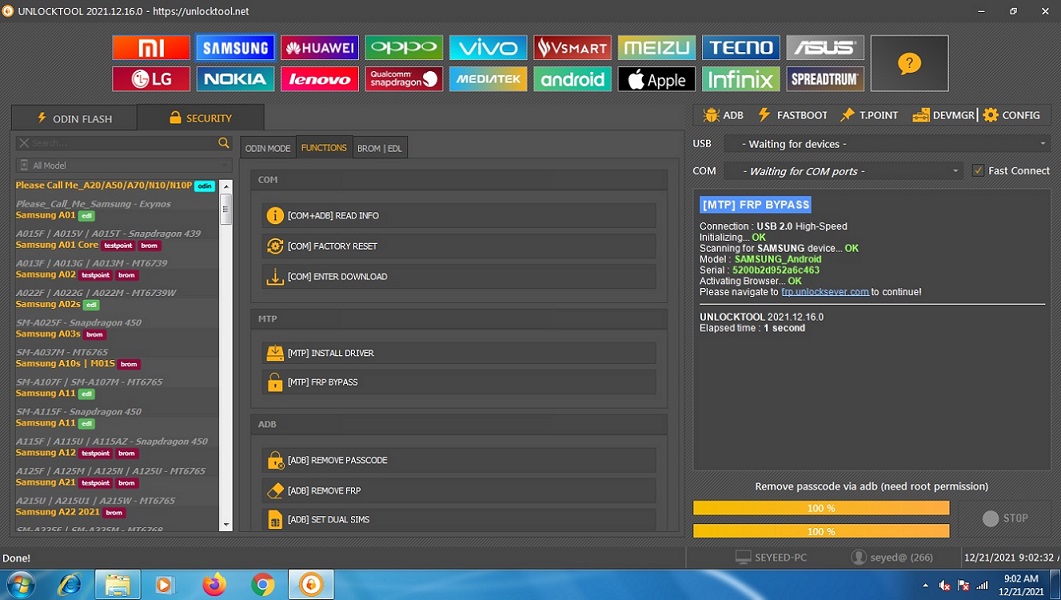Select the Apple brand icon
Viewport: 1061px width, 600px height.
656,79
